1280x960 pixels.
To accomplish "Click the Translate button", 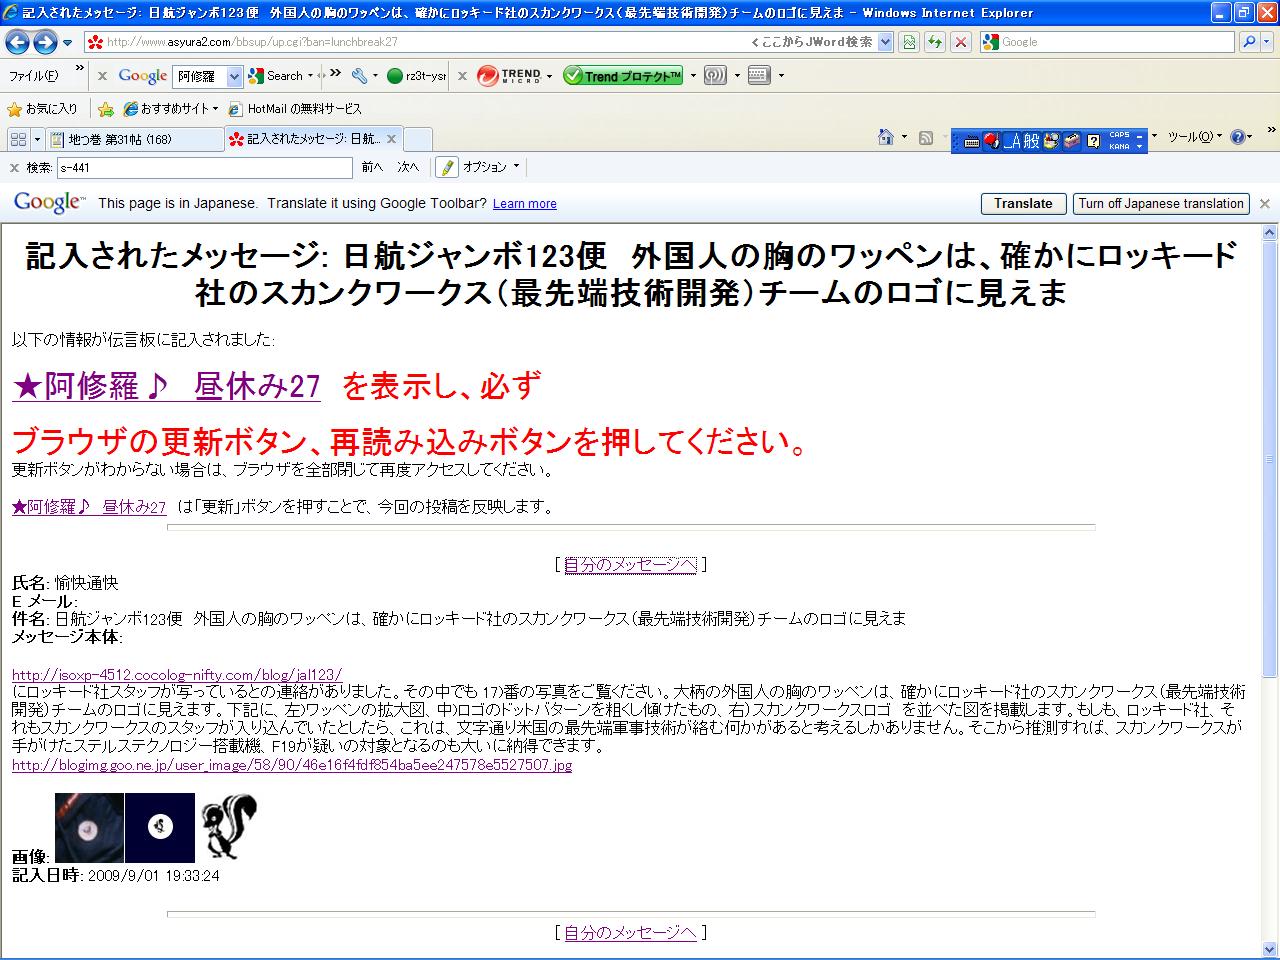I will (x=1023, y=203).
